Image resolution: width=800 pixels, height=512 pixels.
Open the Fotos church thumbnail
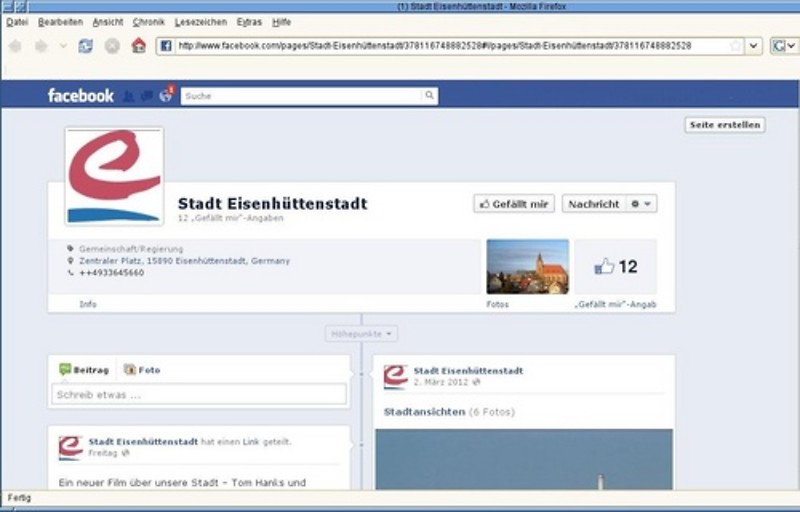tap(528, 267)
